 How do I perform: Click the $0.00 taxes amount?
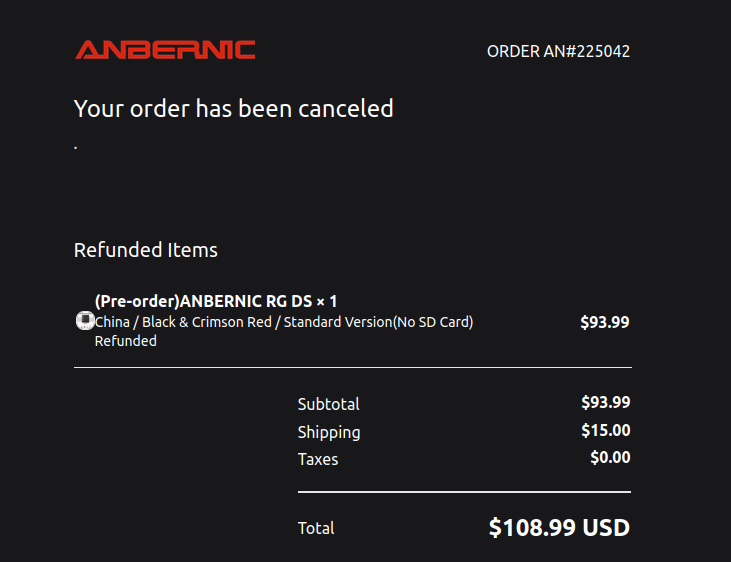pyautogui.click(x=610, y=457)
